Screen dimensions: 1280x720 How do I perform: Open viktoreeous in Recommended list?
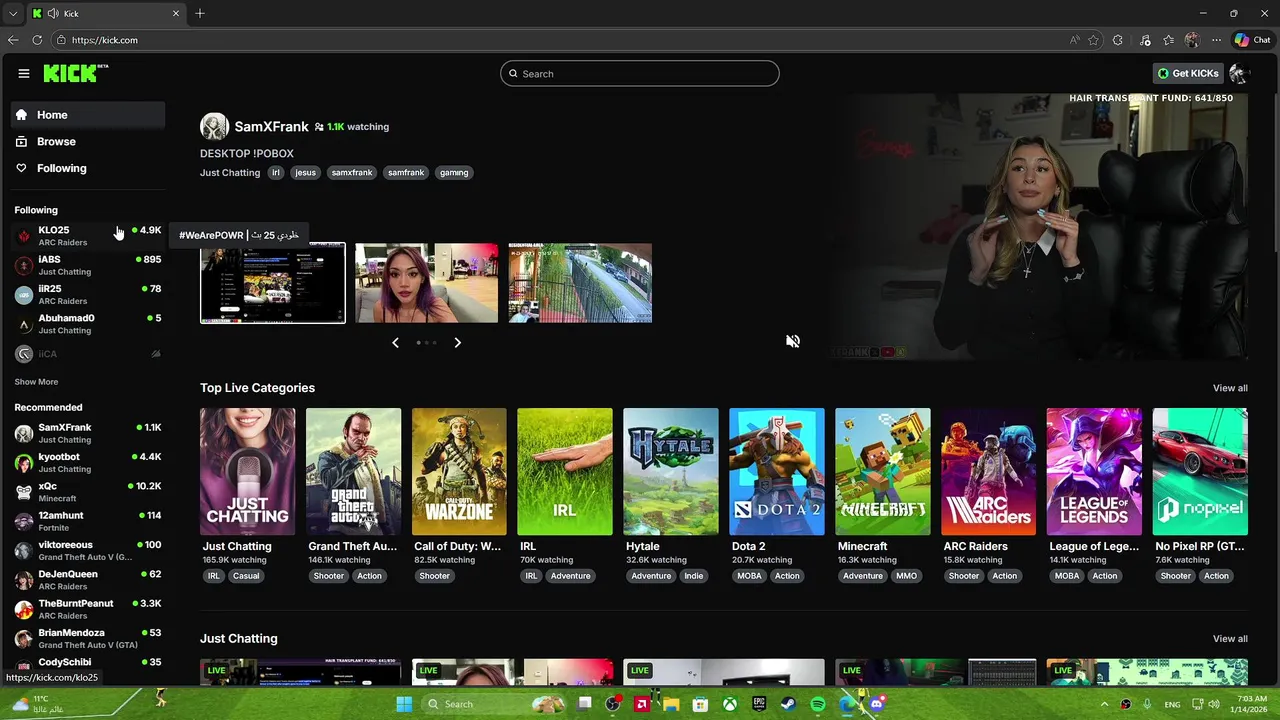pyautogui.click(x=88, y=550)
